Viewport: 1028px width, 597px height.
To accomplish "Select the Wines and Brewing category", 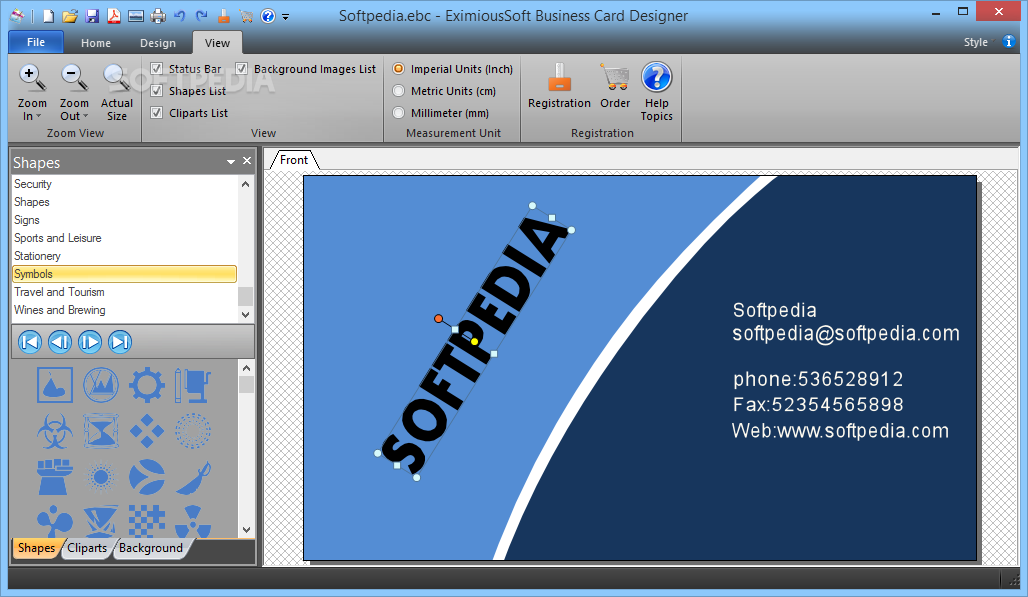I will (x=125, y=310).
